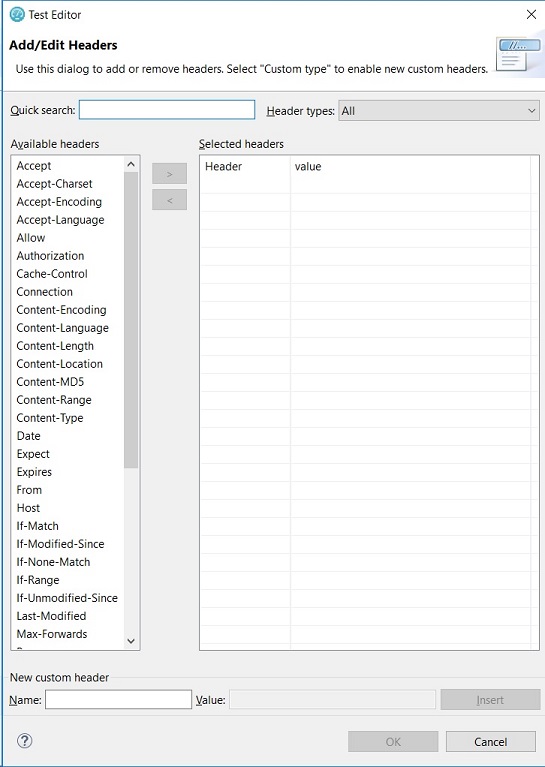Select the Content-Range header
This screenshot has height=767, width=545.
click(54, 400)
